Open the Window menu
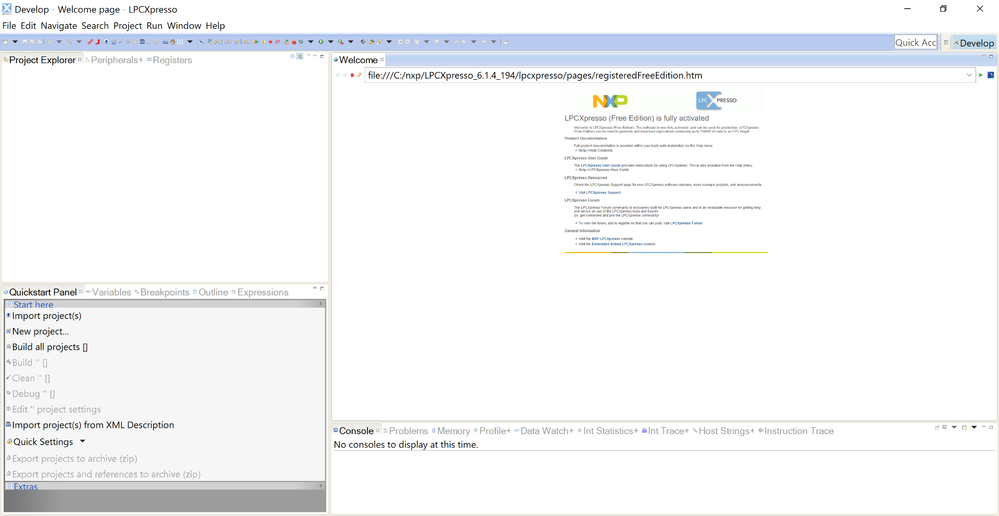 click(184, 25)
